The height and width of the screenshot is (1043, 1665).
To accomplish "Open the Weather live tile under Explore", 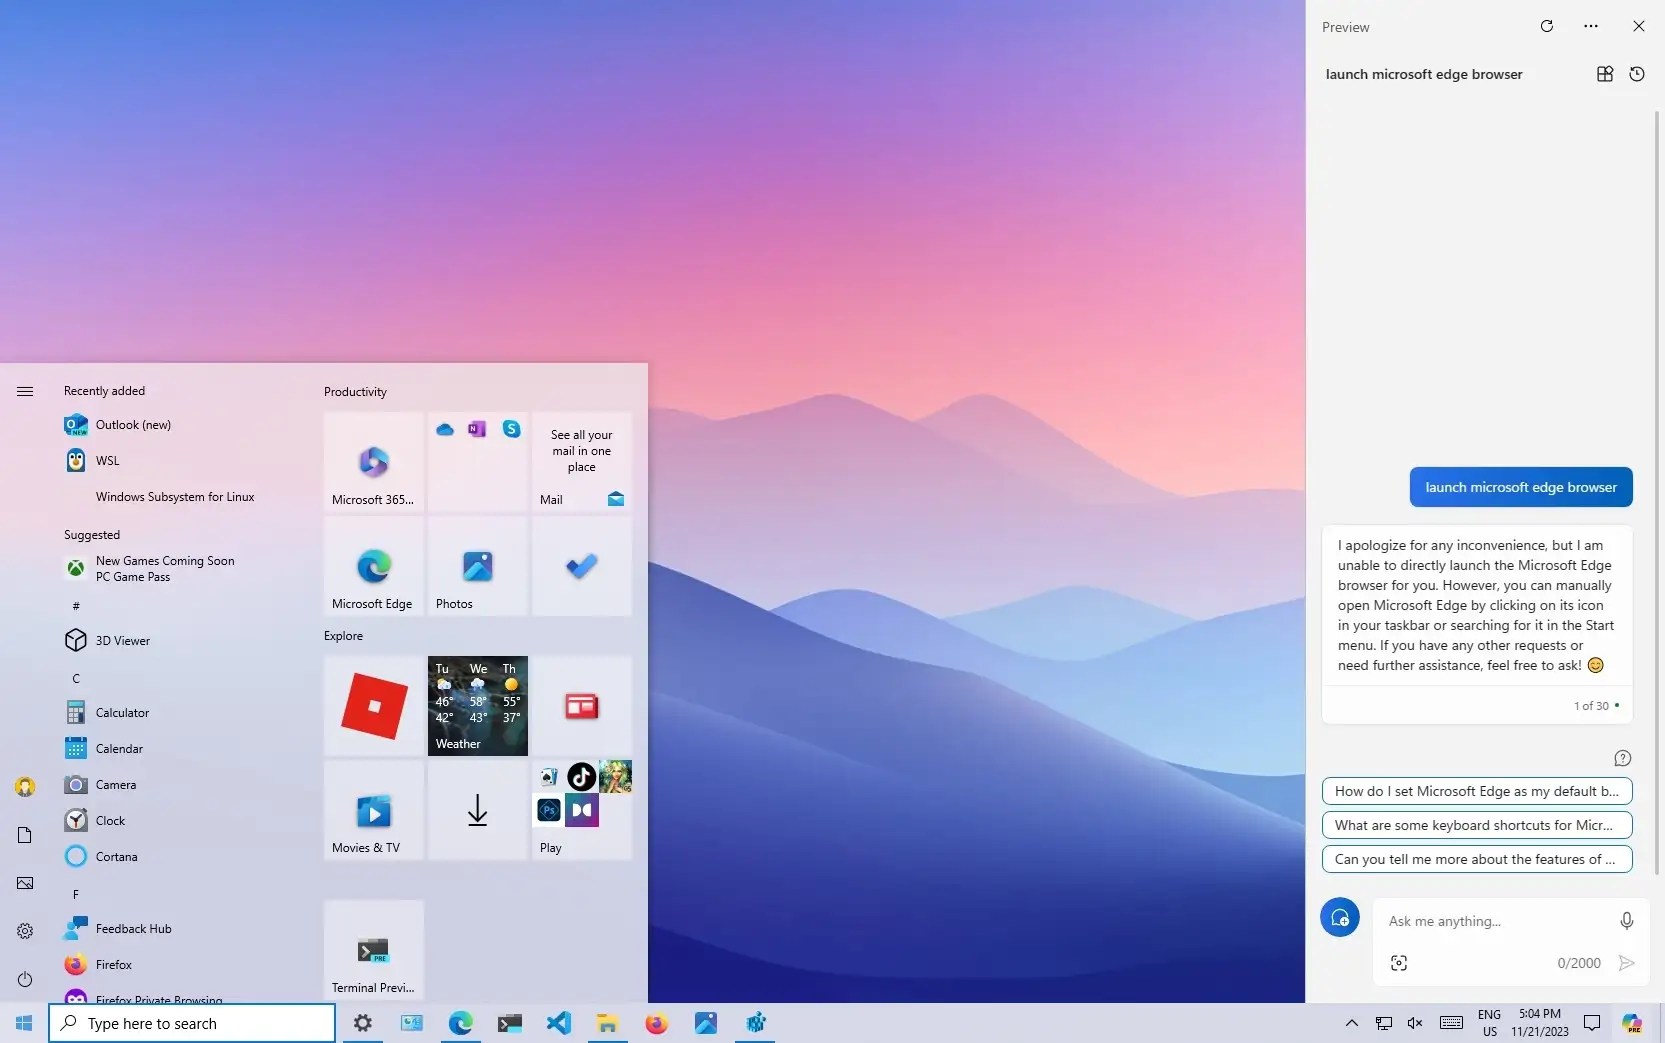I will pyautogui.click(x=477, y=705).
